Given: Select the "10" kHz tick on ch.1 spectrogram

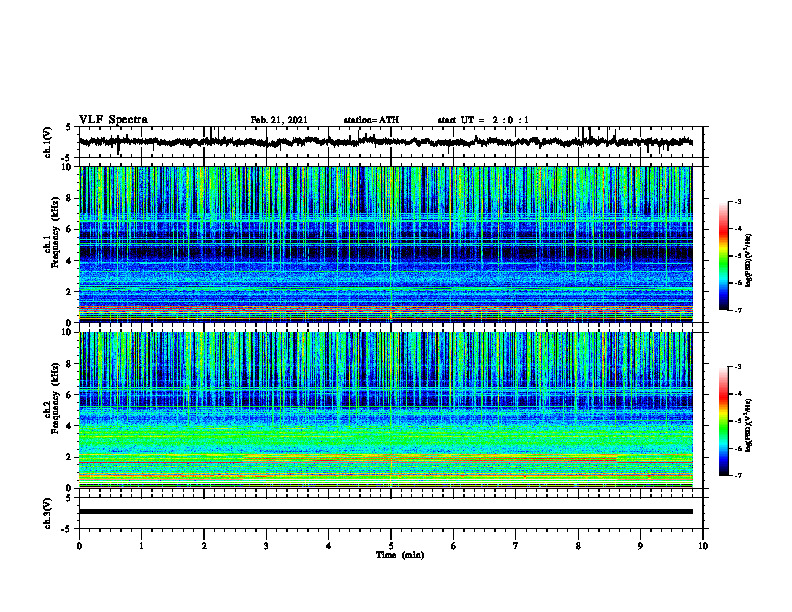Looking at the screenshot, I should point(66,167).
